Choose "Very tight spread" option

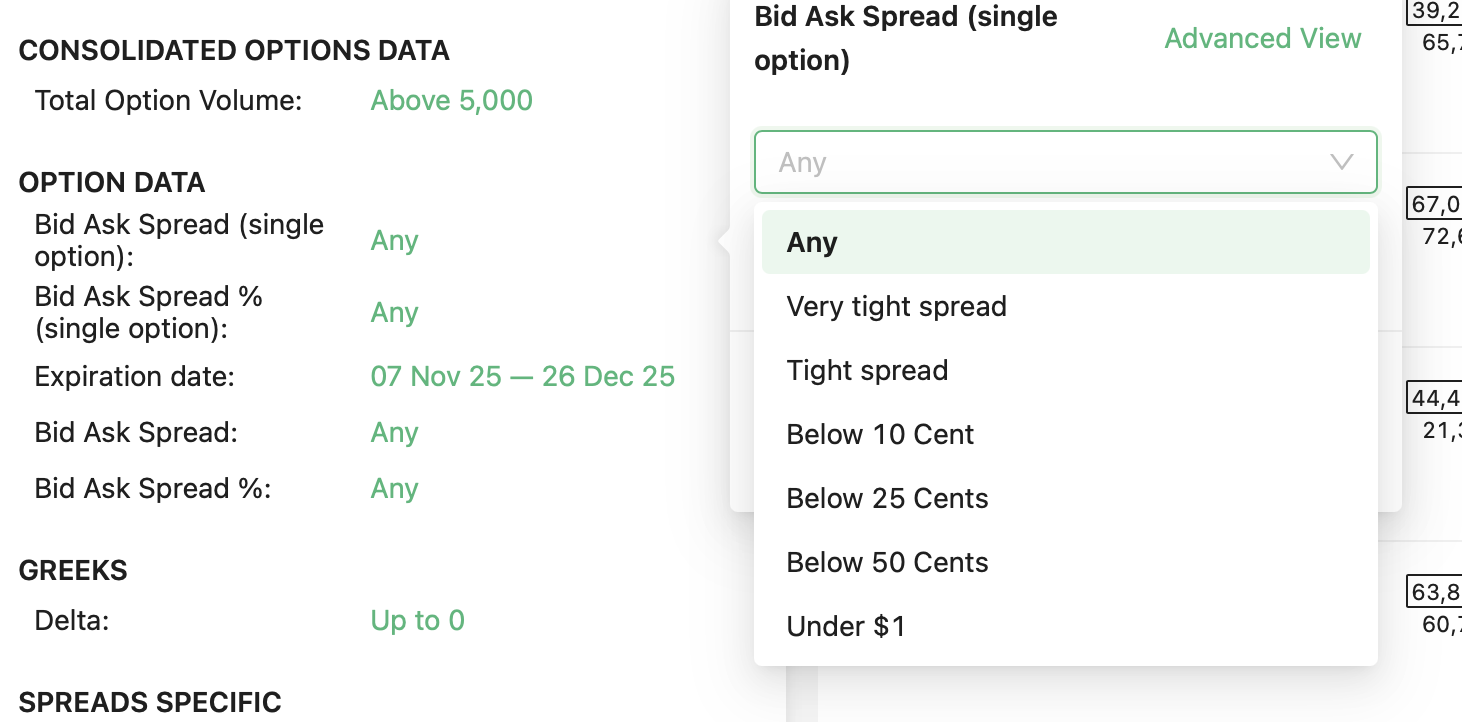(x=896, y=306)
